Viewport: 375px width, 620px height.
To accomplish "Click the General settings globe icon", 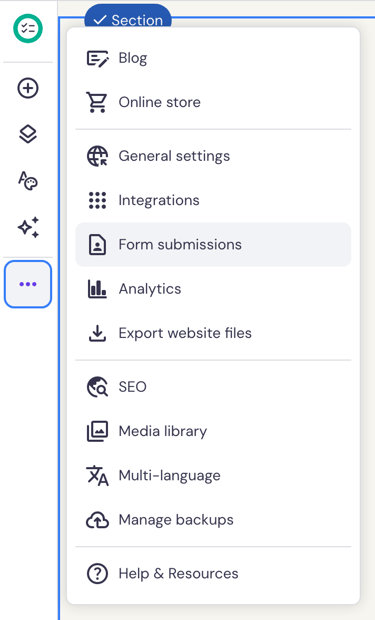I will pyautogui.click(x=97, y=156).
